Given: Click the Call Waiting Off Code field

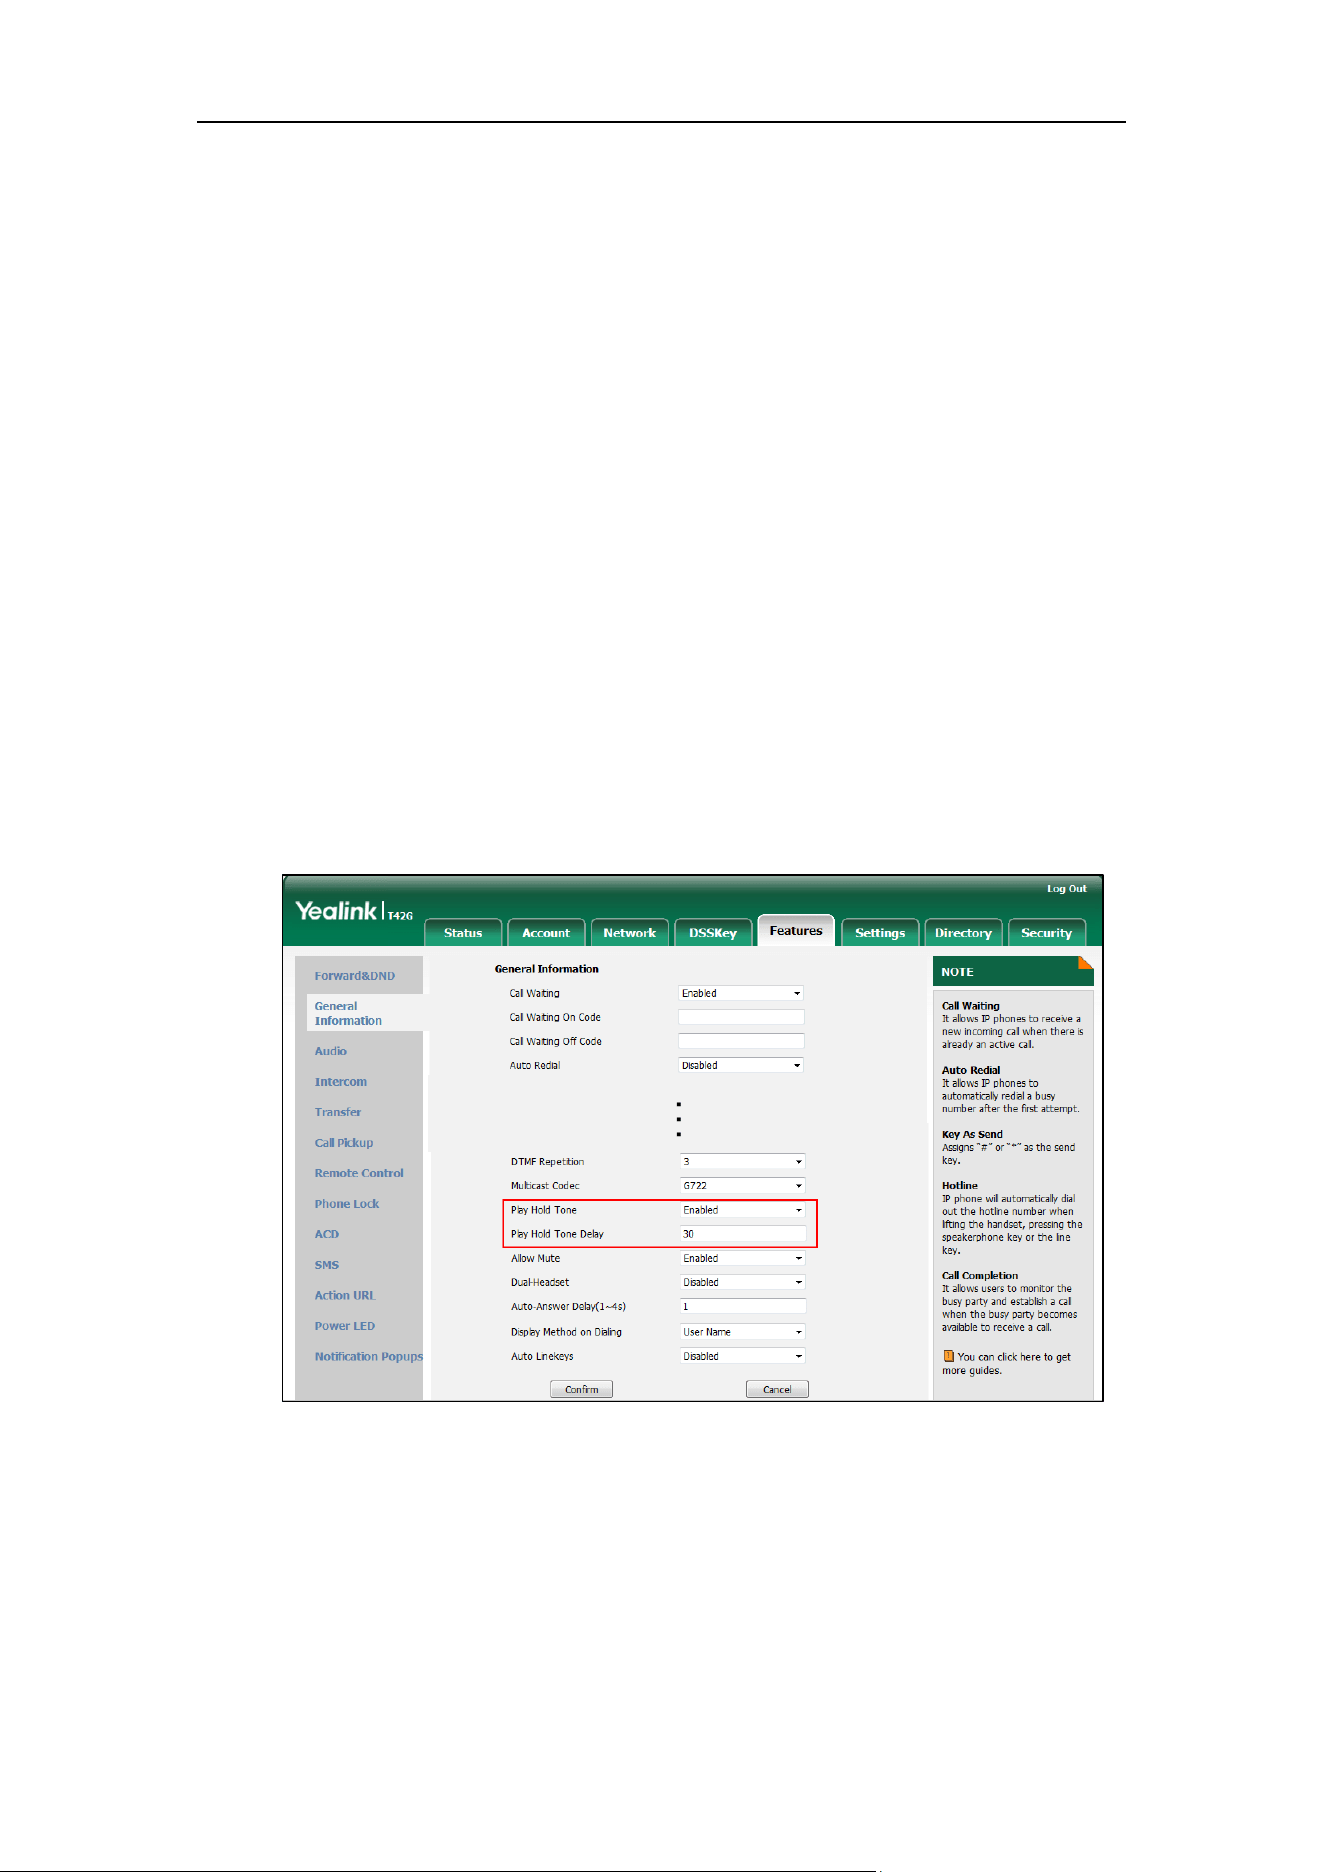Looking at the screenshot, I should click(x=741, y=1041).
